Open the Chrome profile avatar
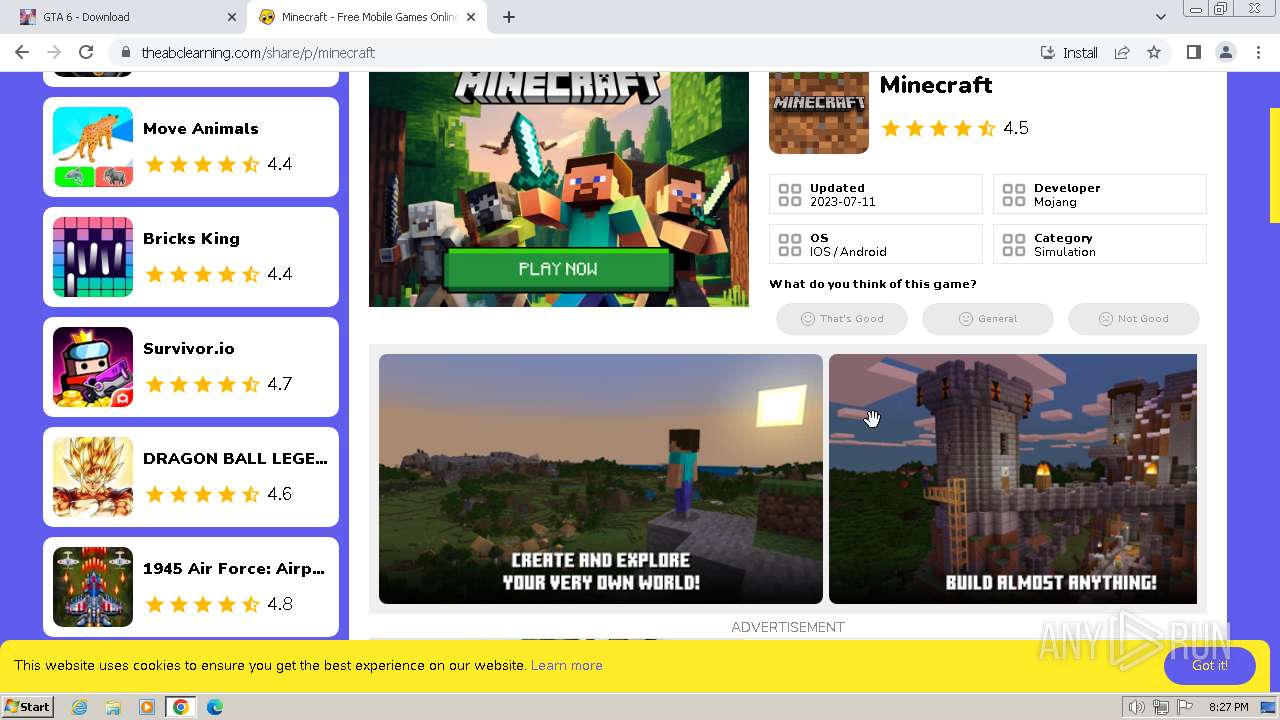 point(1225,52)
